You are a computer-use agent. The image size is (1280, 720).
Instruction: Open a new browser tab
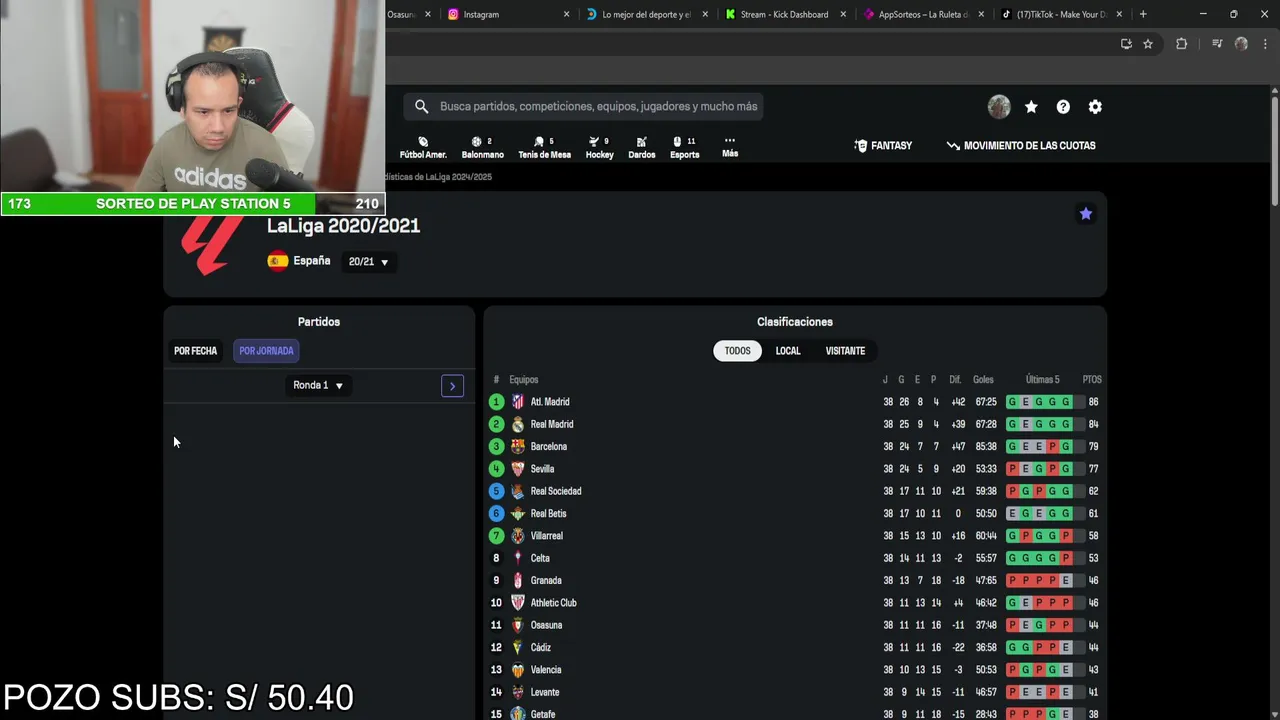(x=1143, y=14)
